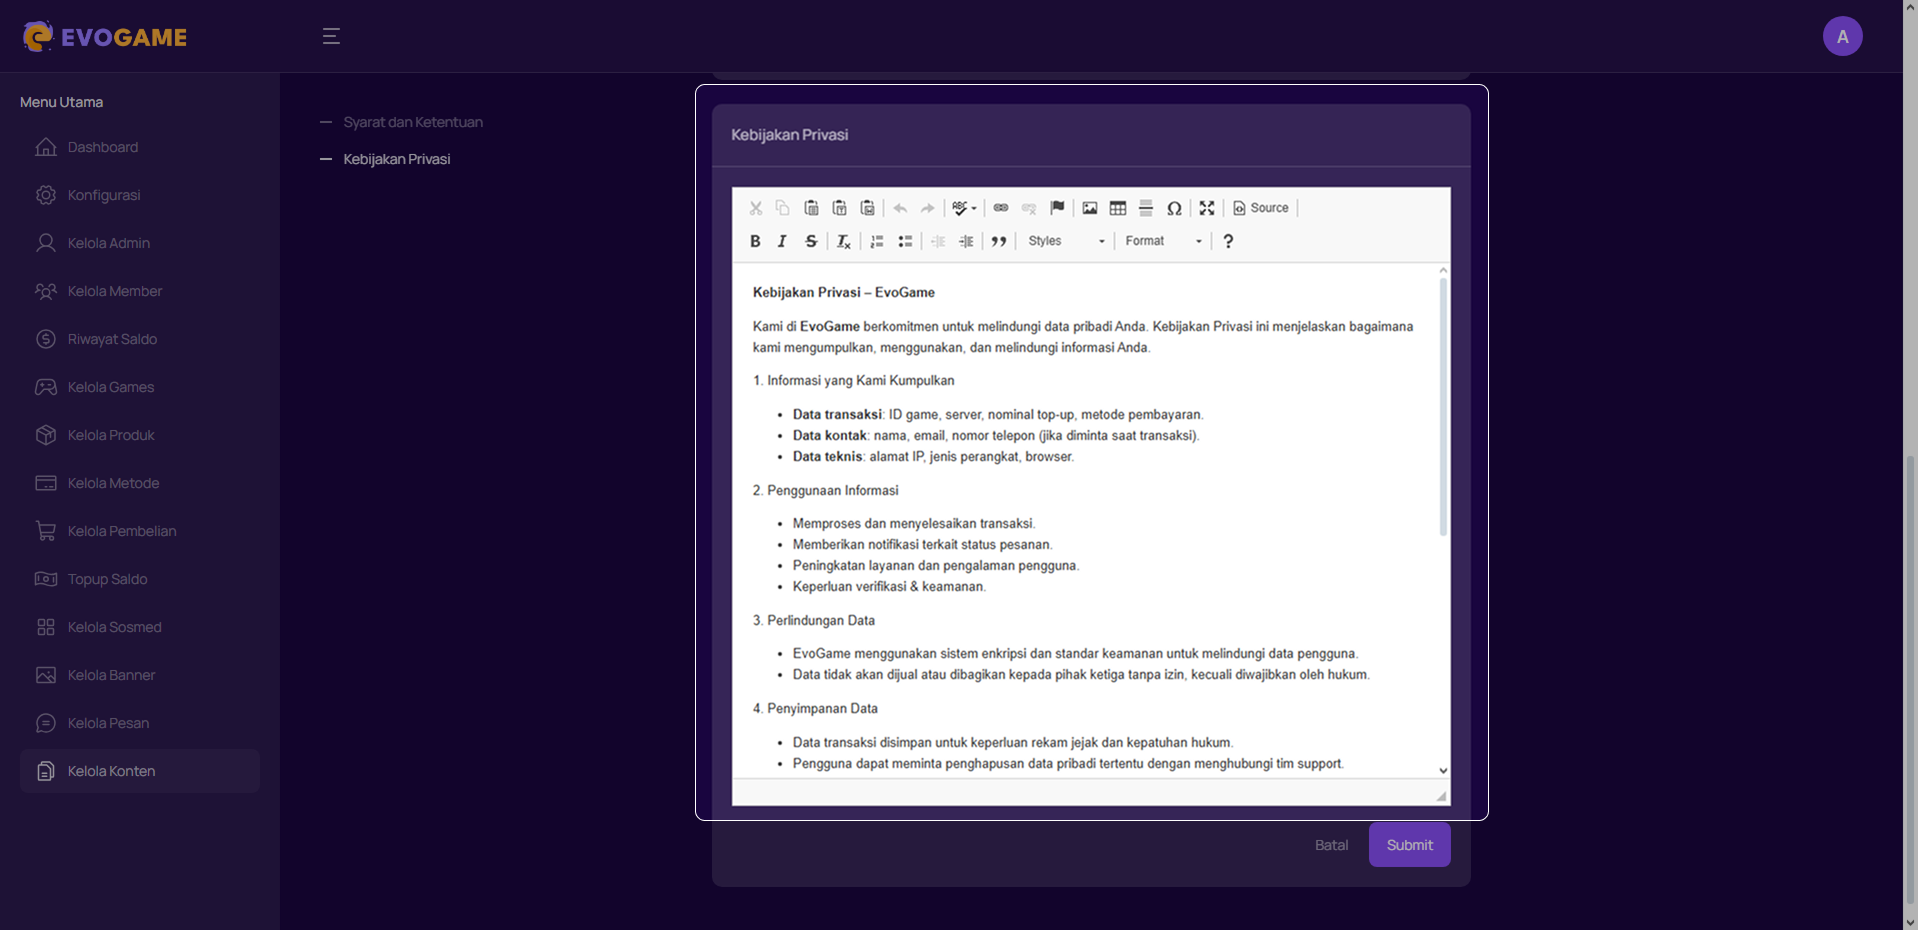Toggle bold formatting

(755, 241)
